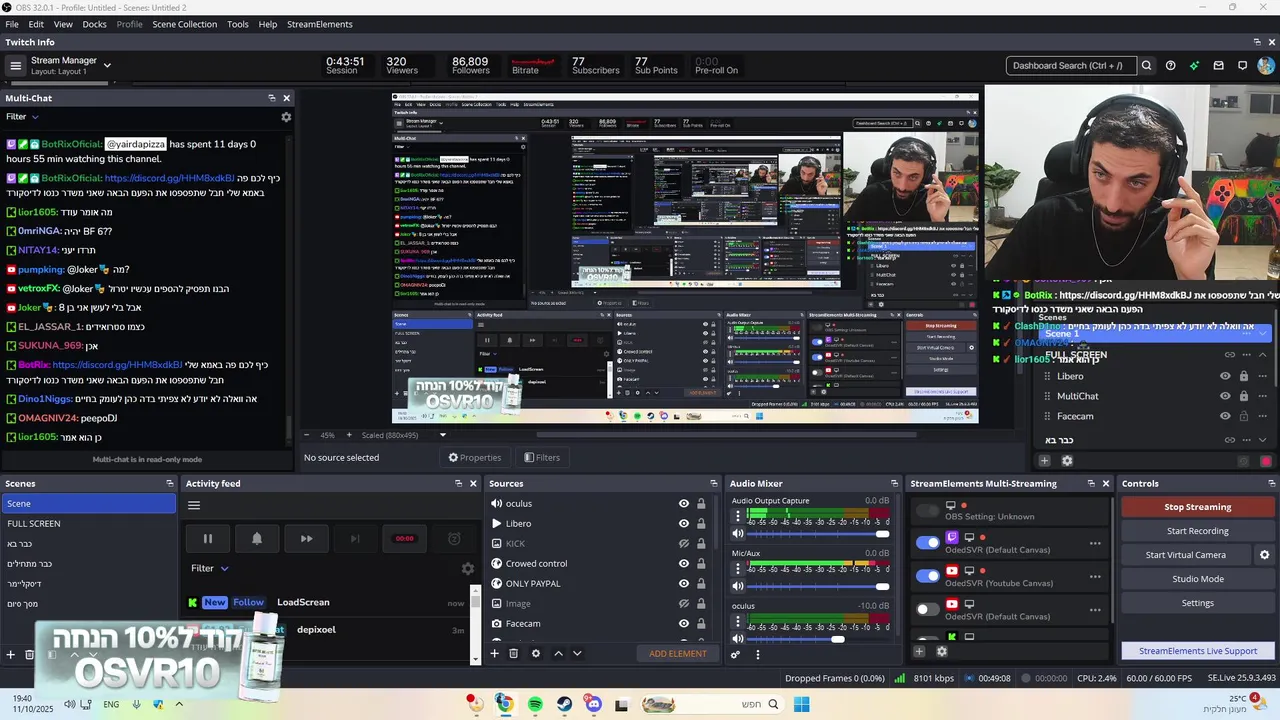Open Multi-Streaming settings gear
Screen dimensions: 1280x720
coord(941,651)
